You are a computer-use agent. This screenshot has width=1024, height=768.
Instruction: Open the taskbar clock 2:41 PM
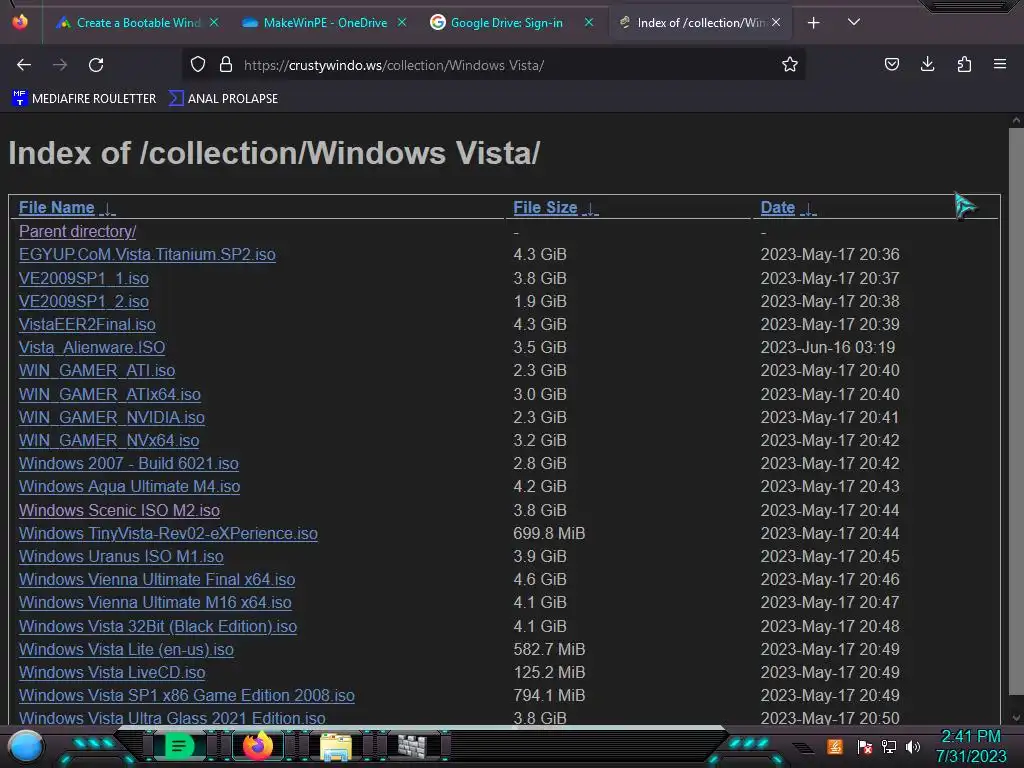(x=970, y=746)
